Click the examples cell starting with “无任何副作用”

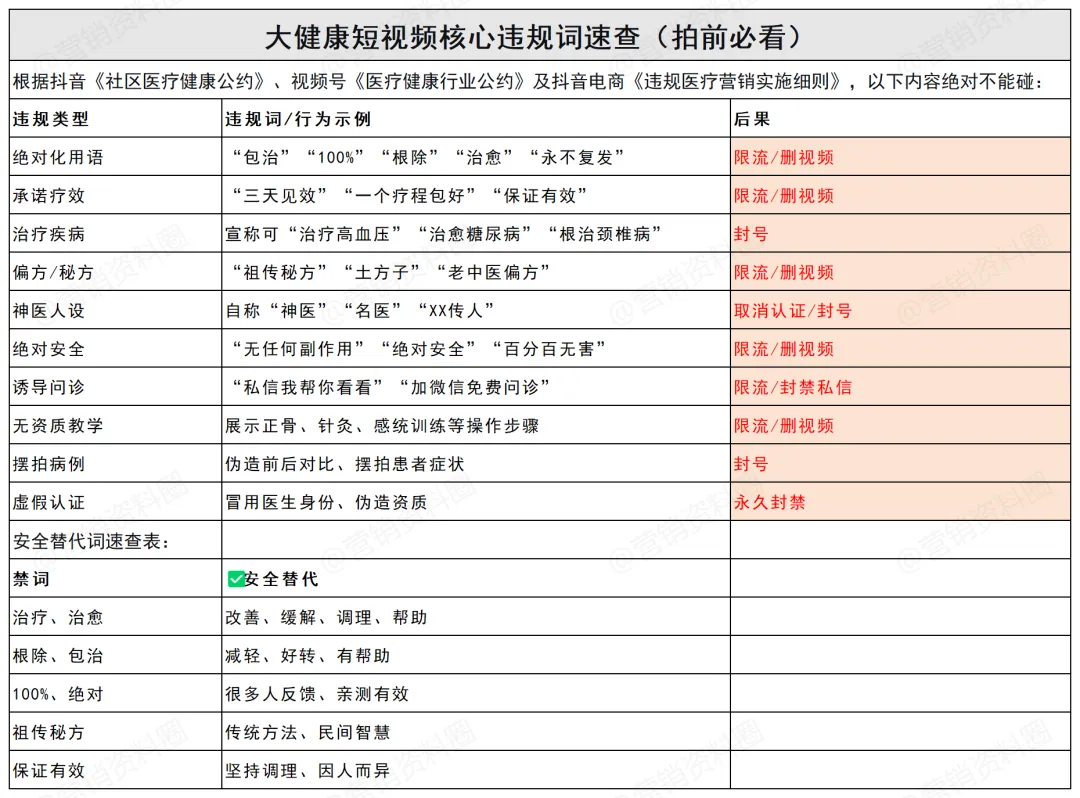pos(476,348)
